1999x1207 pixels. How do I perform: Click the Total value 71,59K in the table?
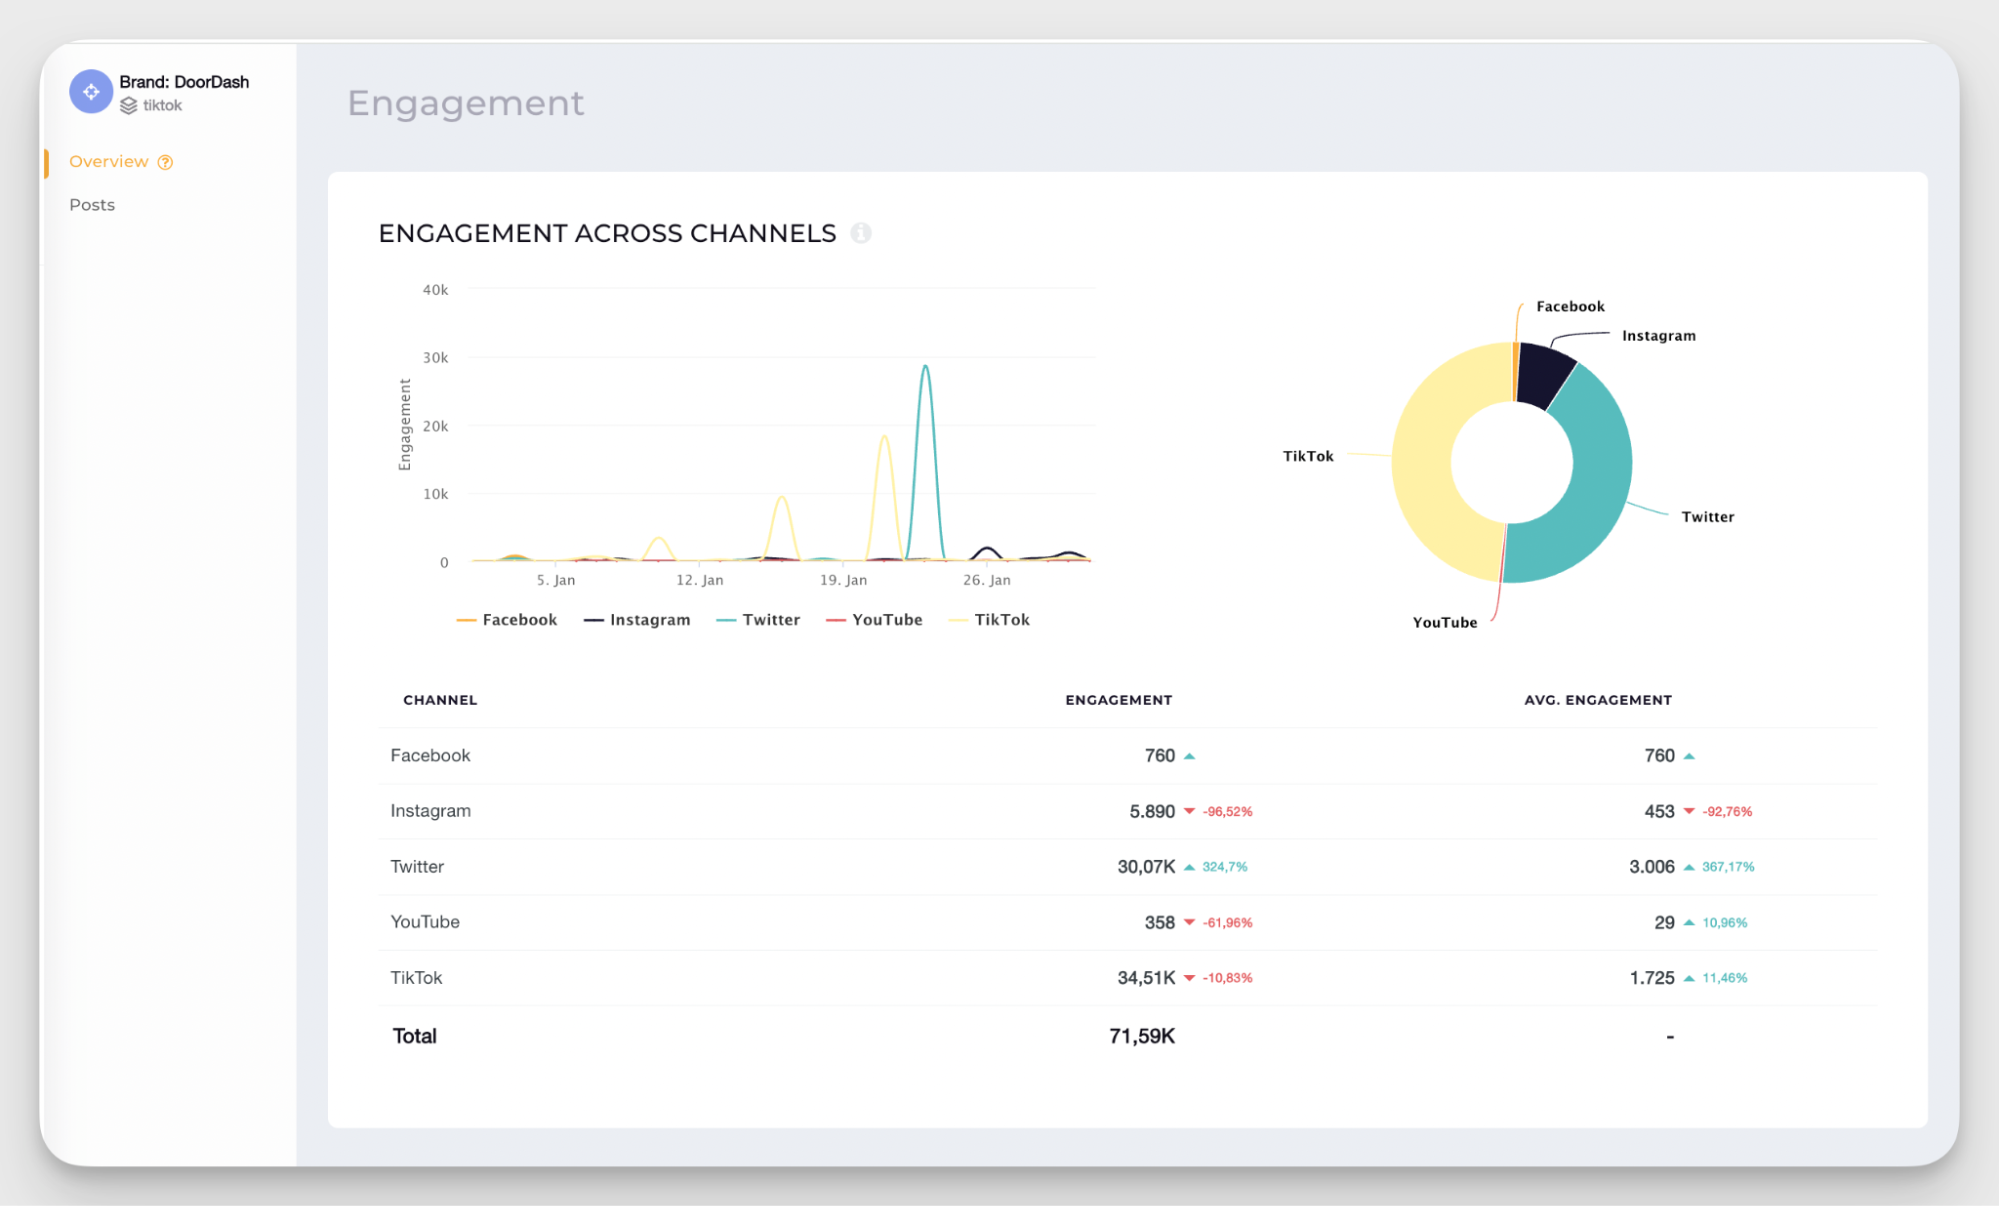[1142, 1035]
